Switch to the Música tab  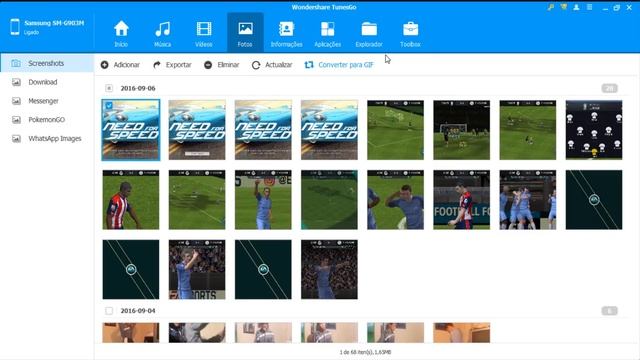tap(162, 33)
